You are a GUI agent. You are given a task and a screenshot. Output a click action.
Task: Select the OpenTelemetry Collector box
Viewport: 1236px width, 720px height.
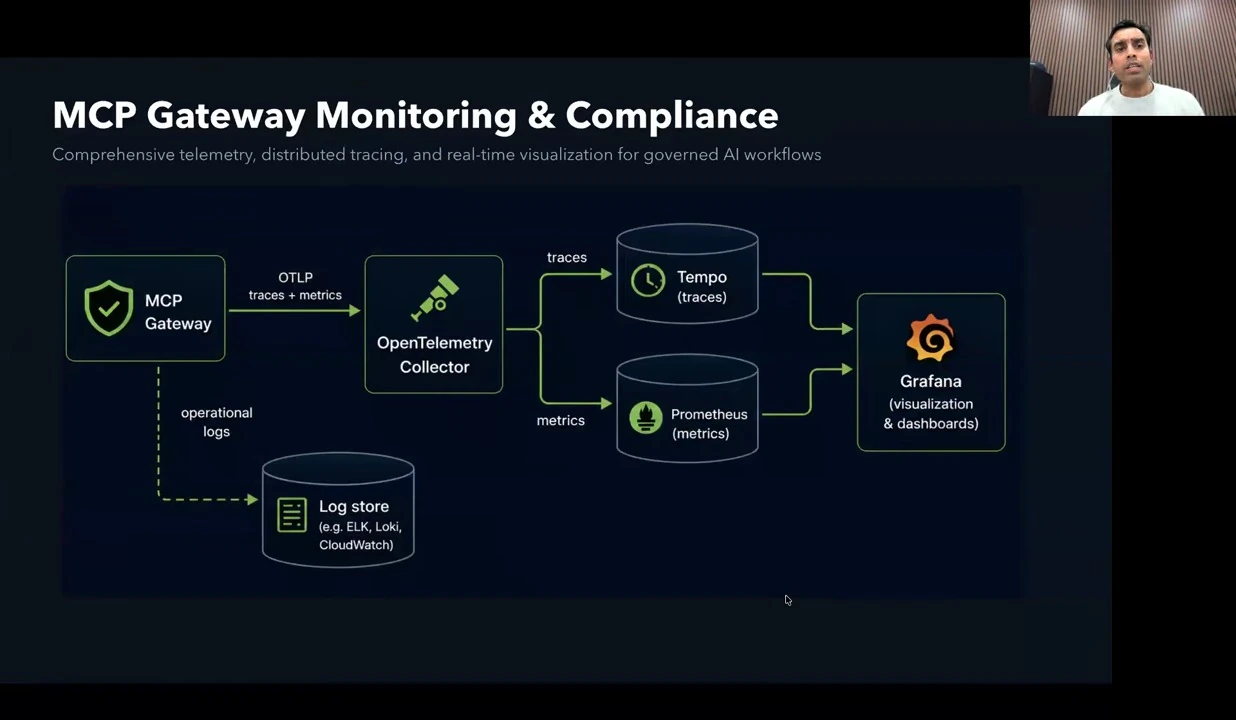coord(434,324)
